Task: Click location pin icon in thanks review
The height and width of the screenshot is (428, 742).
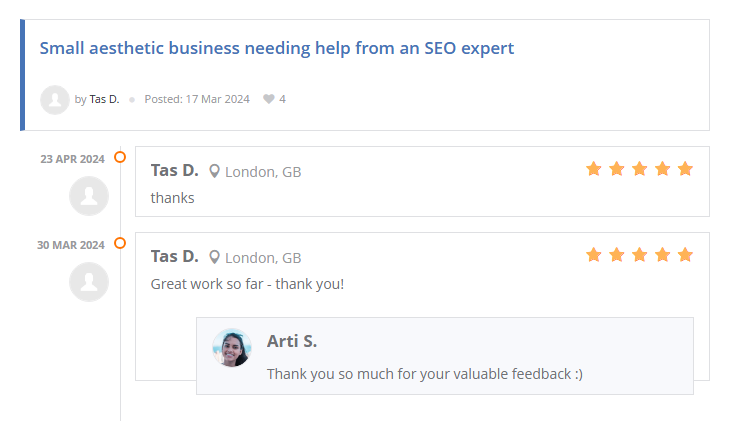Action: pos(214,171)
